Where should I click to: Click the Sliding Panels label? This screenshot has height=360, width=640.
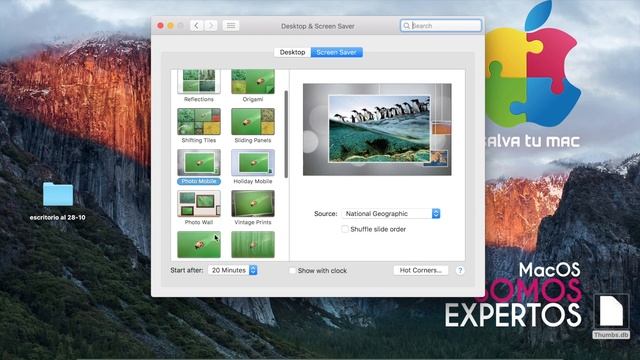coord(253,140)
